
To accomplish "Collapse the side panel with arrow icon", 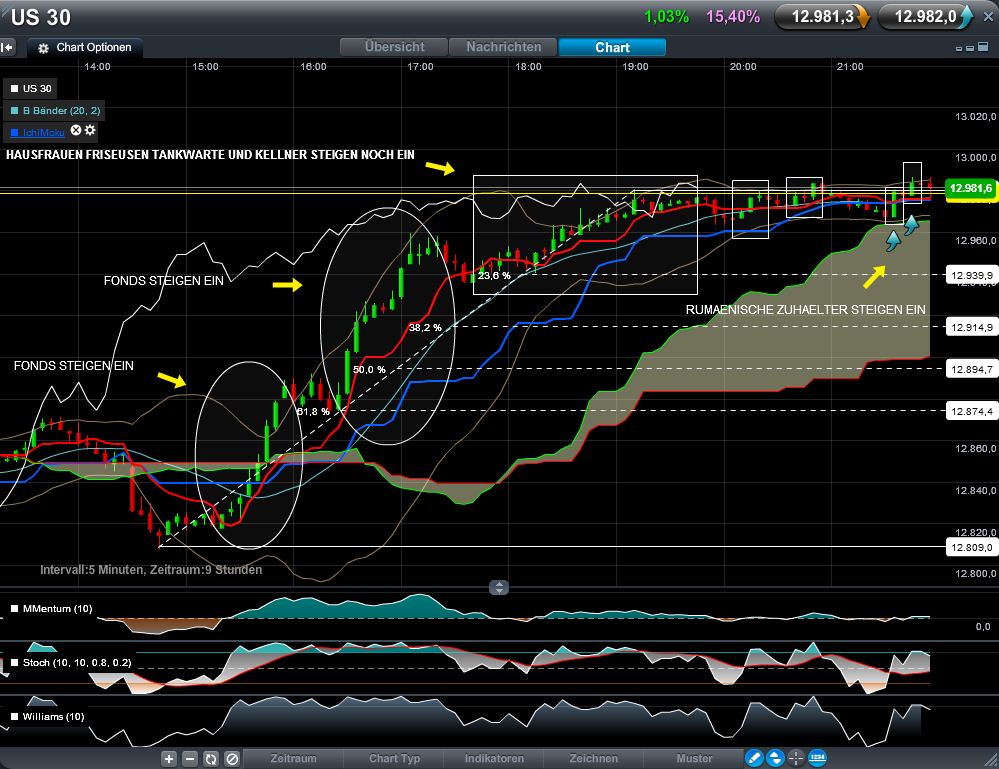I will click(7, 48).
